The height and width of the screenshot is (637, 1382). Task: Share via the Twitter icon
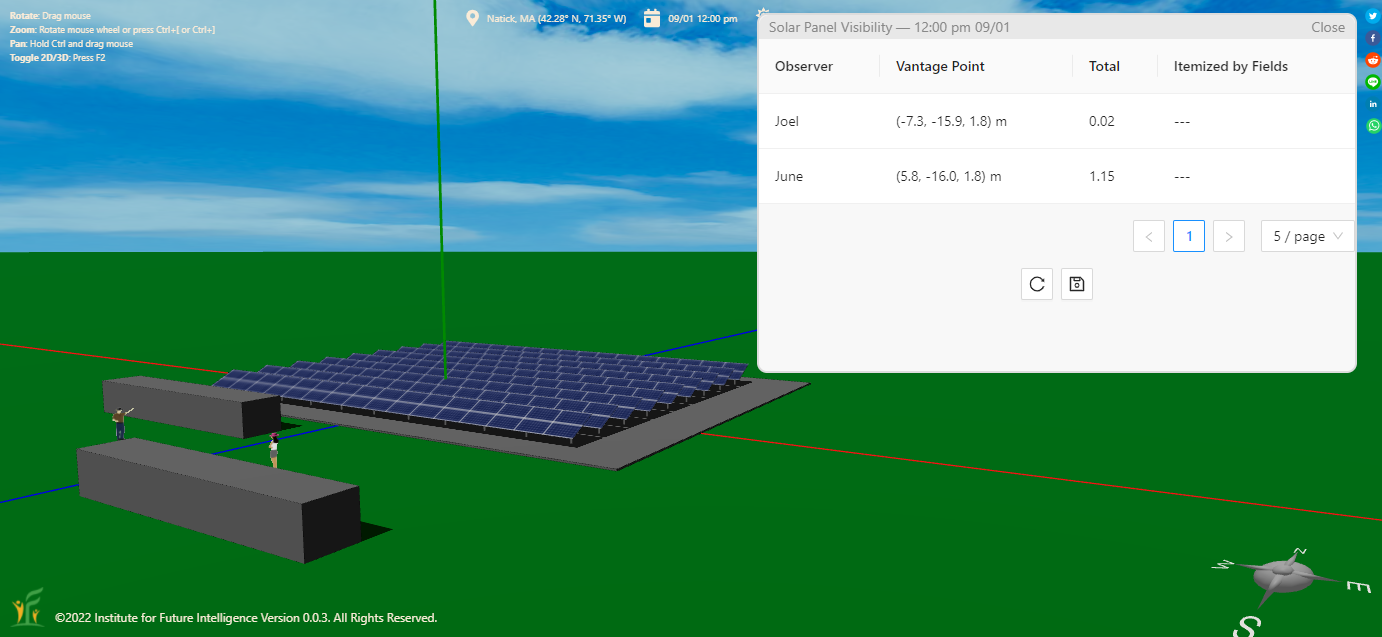click(x=1373, y=16)
